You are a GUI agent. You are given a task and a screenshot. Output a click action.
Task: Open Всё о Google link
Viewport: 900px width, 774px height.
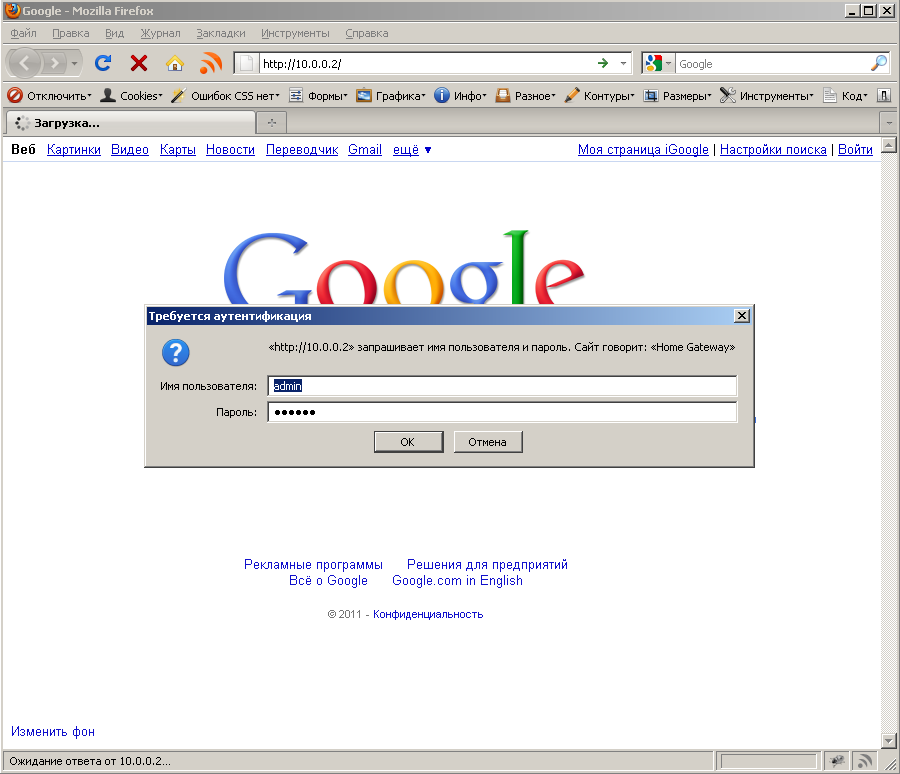point(328,580)
